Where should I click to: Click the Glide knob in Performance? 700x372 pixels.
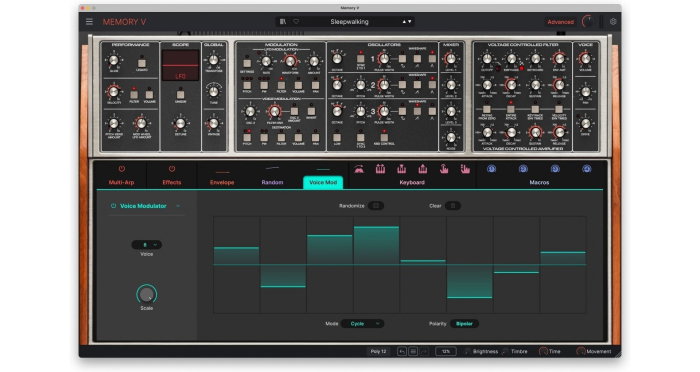114,60
